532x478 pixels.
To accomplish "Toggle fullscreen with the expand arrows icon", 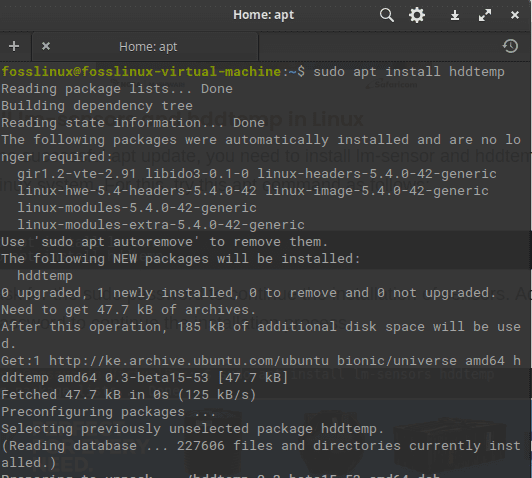I will coord(485,15).
